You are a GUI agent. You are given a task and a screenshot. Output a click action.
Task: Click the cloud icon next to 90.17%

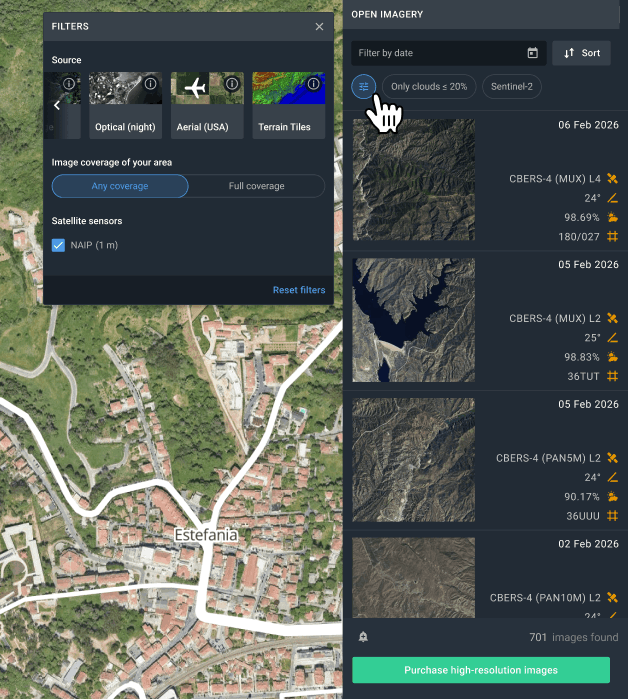[x=612, y=497]
